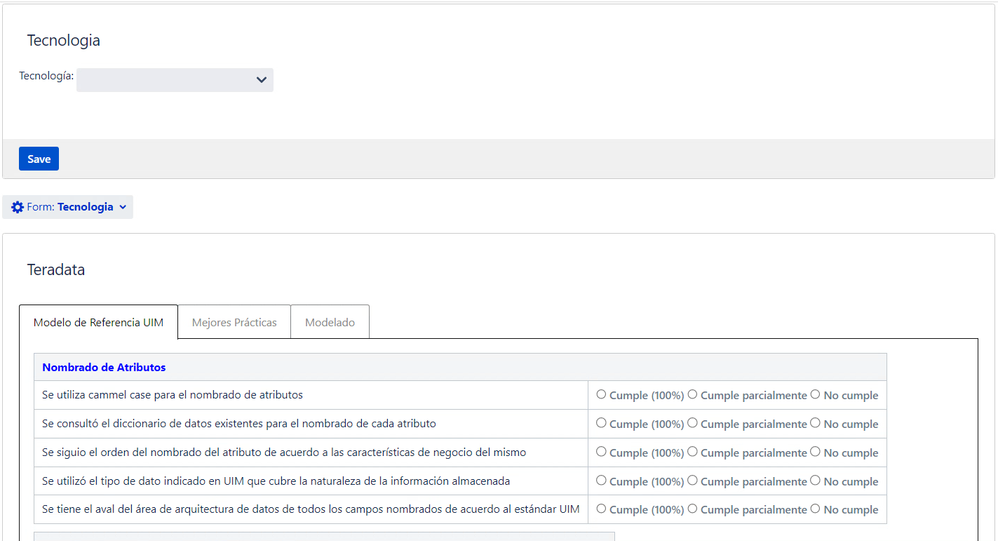Click the 'Se tiene el aval del área' text

point(311,509)
